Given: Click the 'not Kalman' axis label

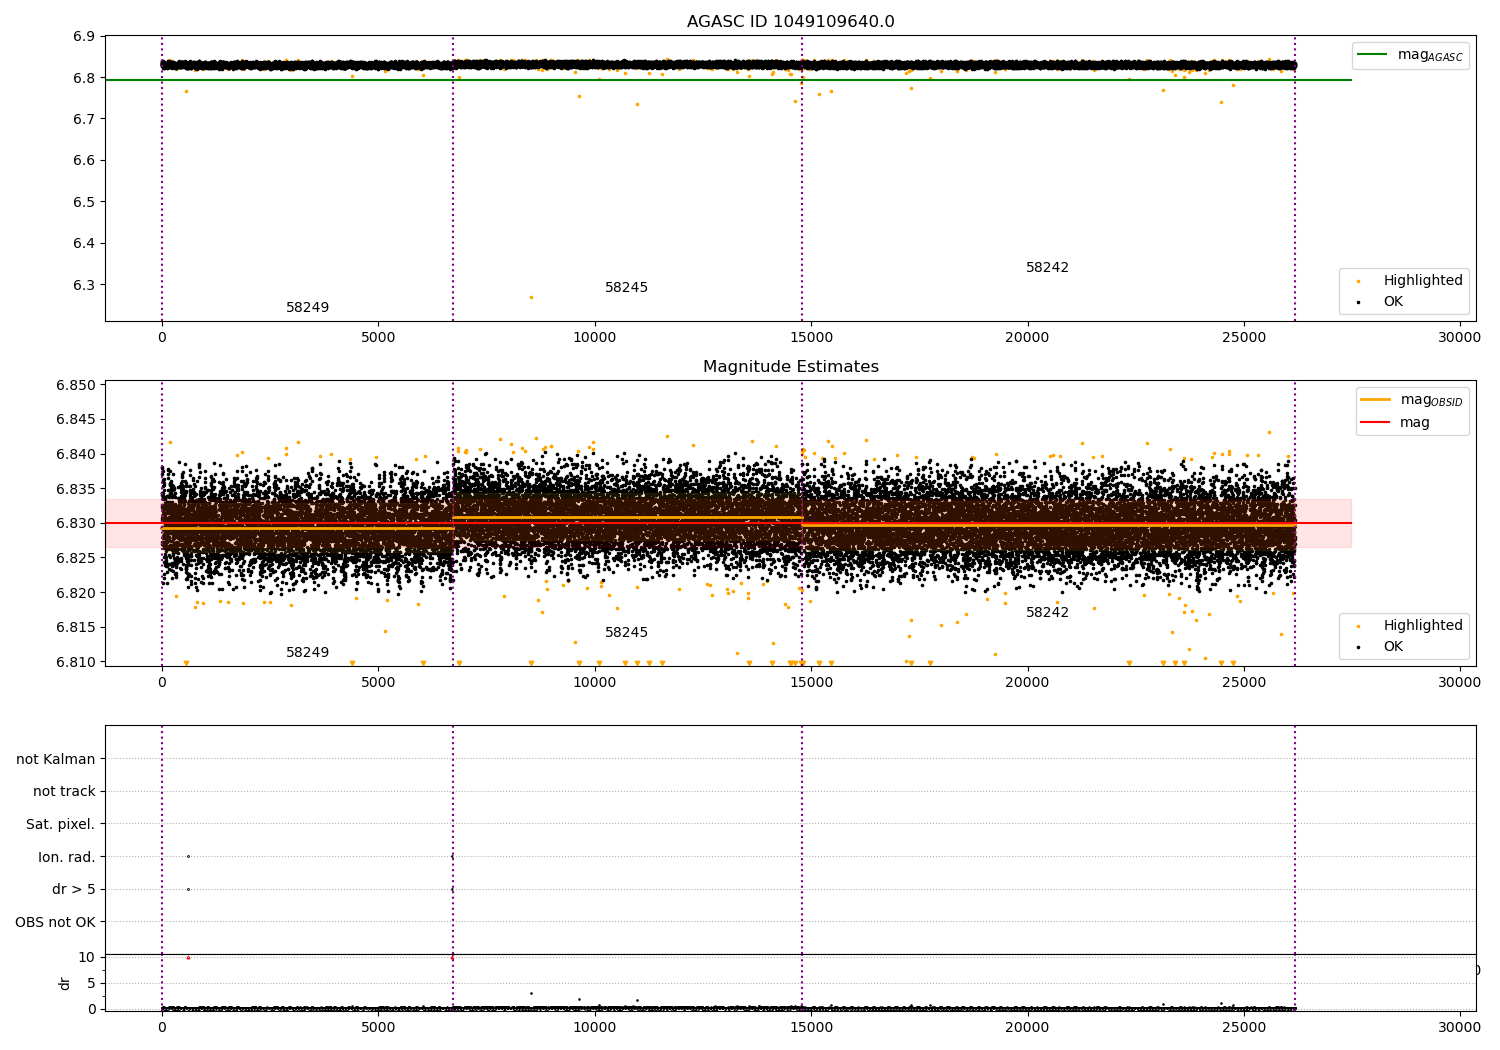Looking at the screenshot, I should [x=56, y=760].
